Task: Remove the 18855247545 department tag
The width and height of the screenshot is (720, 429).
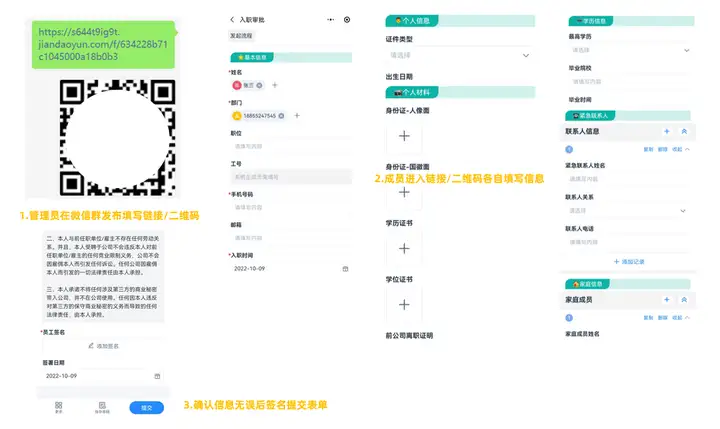Action: 281,116
